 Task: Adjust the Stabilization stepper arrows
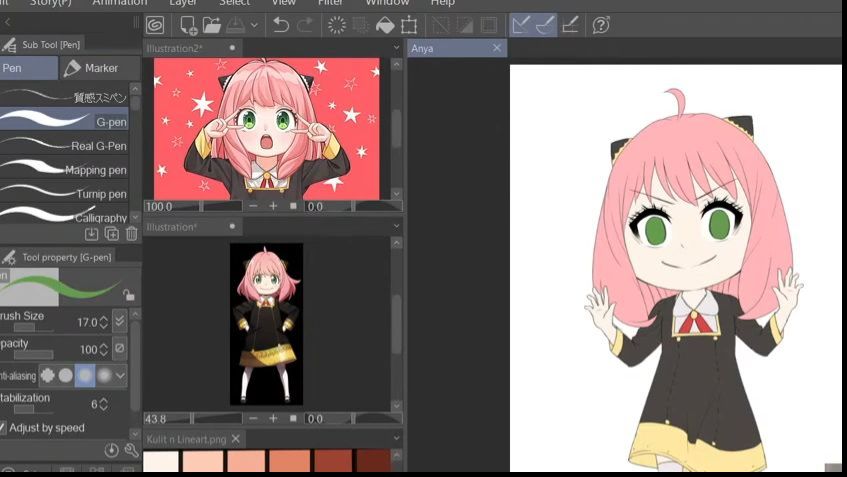[x=104, y=404]
